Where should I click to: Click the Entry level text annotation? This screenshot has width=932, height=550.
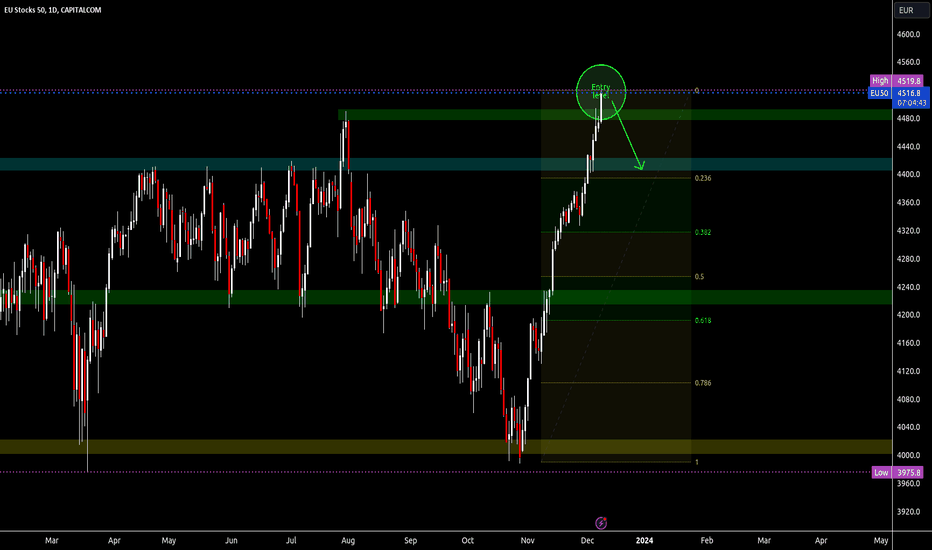[600, 91]
